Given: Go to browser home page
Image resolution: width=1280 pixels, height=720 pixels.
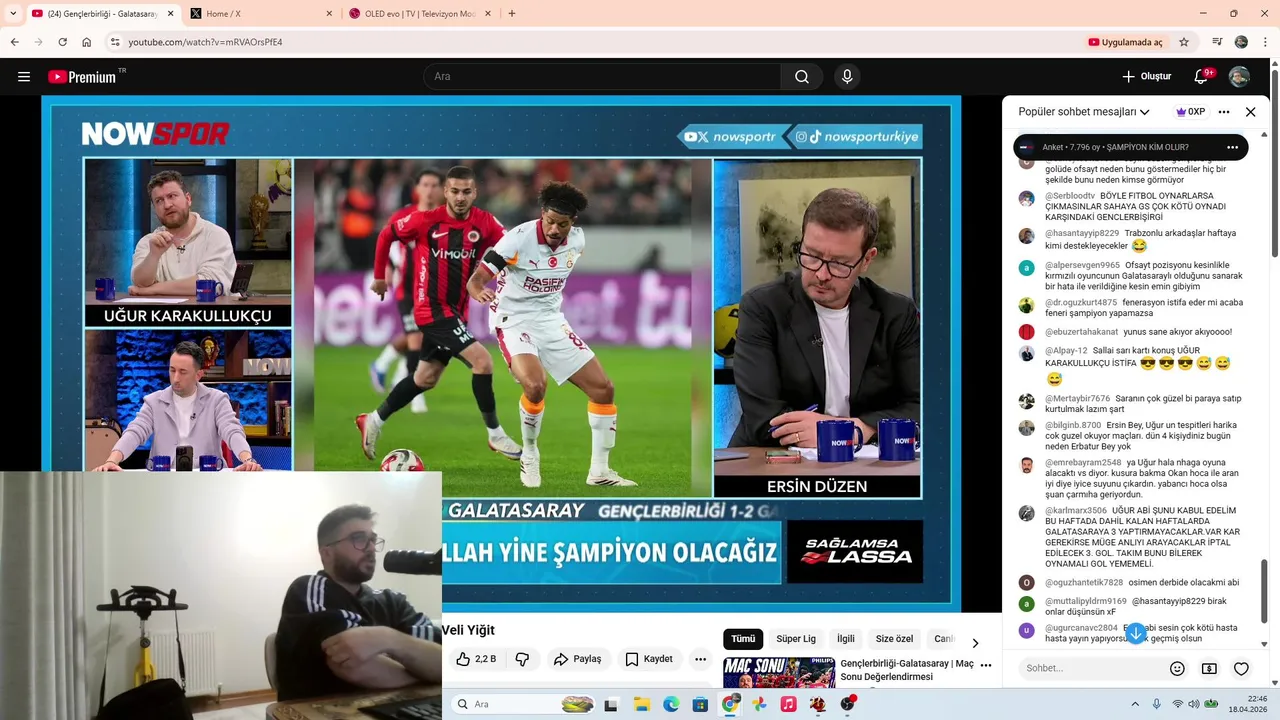Looking at the screenshot, I should [x=87, y=42].
